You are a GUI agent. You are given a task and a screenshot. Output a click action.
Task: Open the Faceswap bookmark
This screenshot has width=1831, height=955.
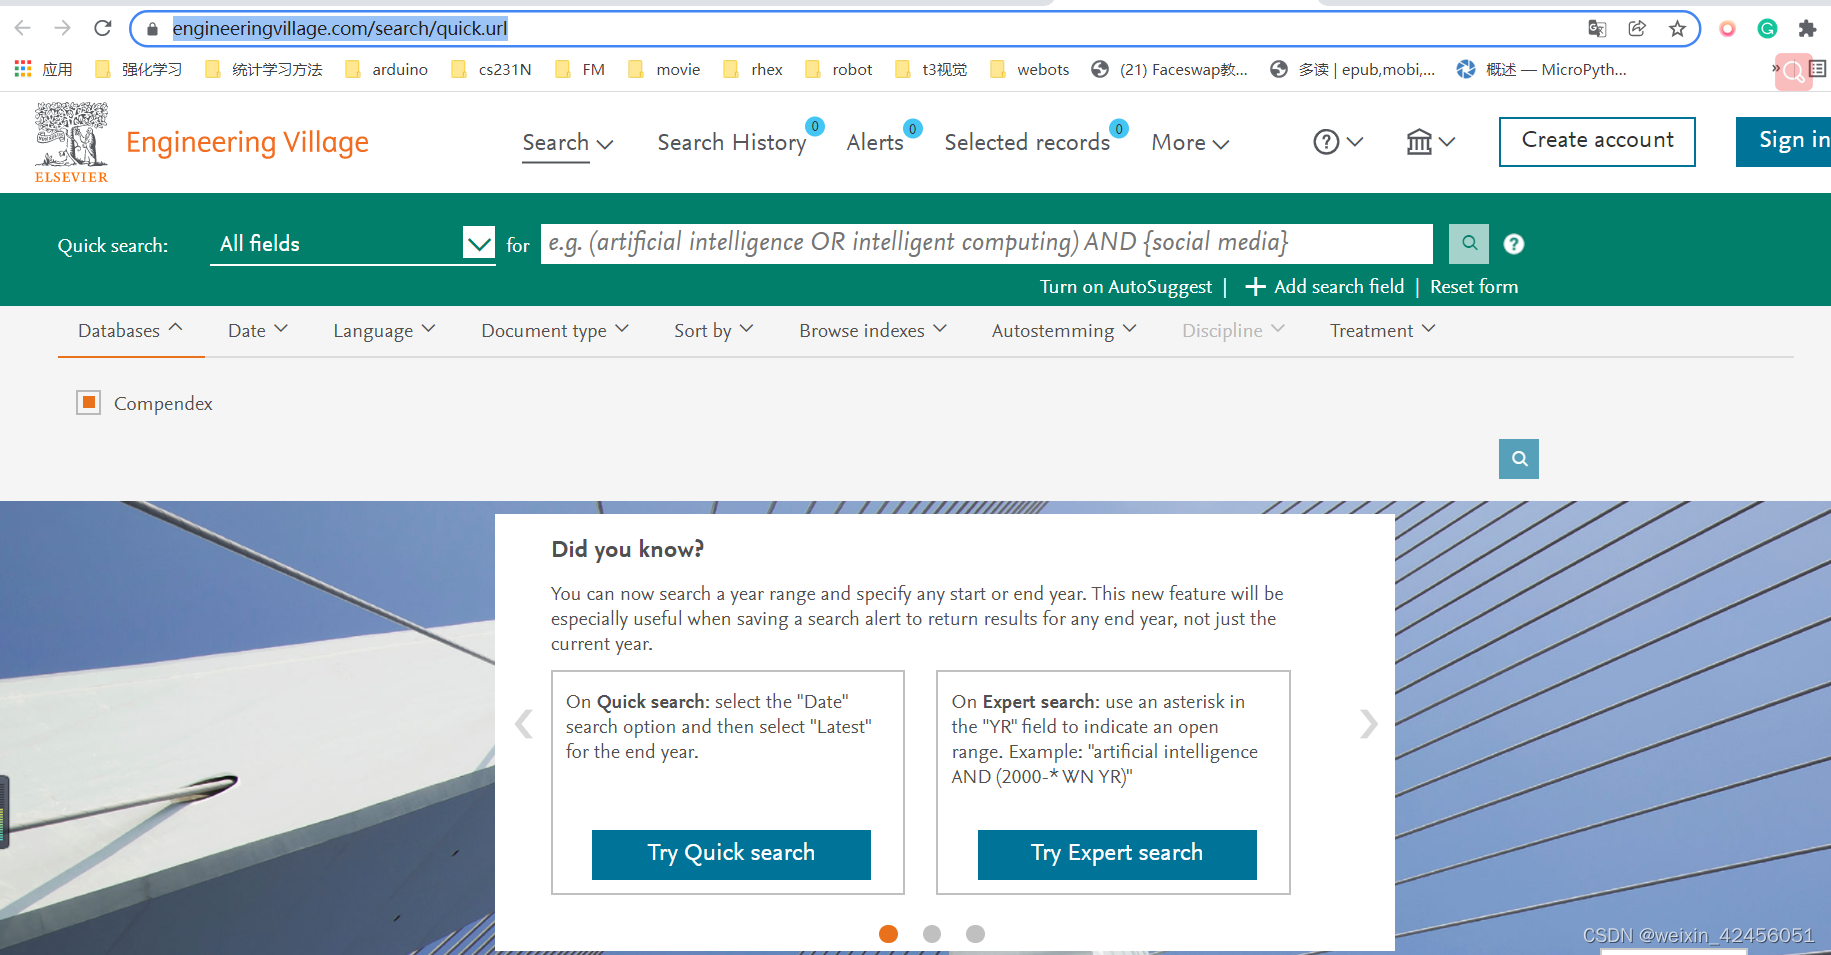click(1169, 69)
